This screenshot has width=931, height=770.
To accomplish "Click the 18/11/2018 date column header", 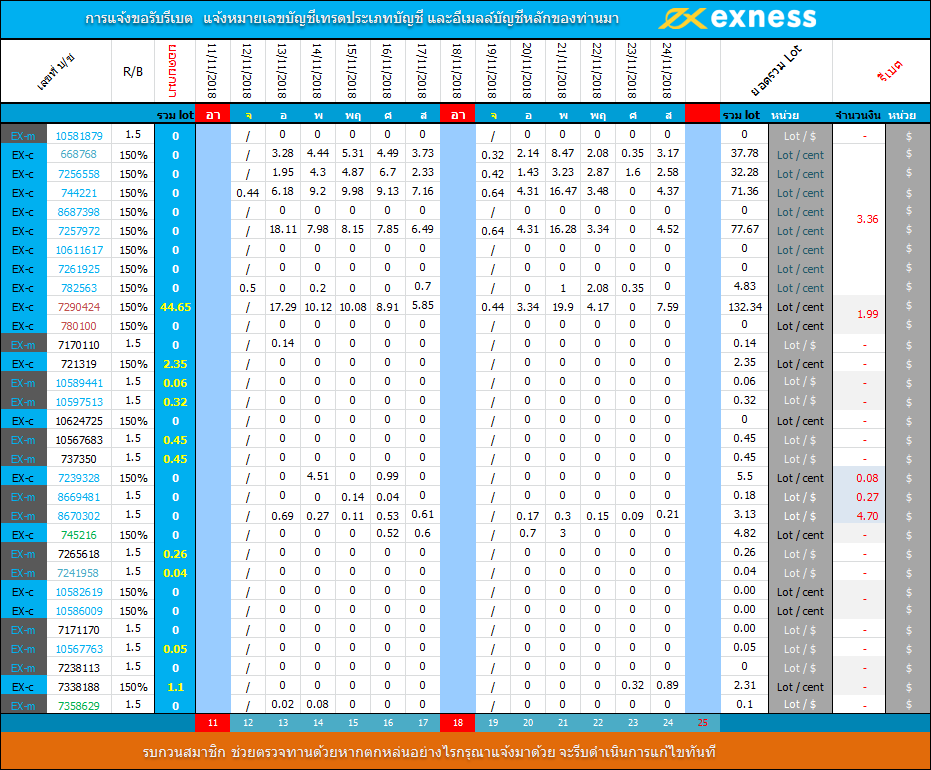I will [x=457, y=71].
